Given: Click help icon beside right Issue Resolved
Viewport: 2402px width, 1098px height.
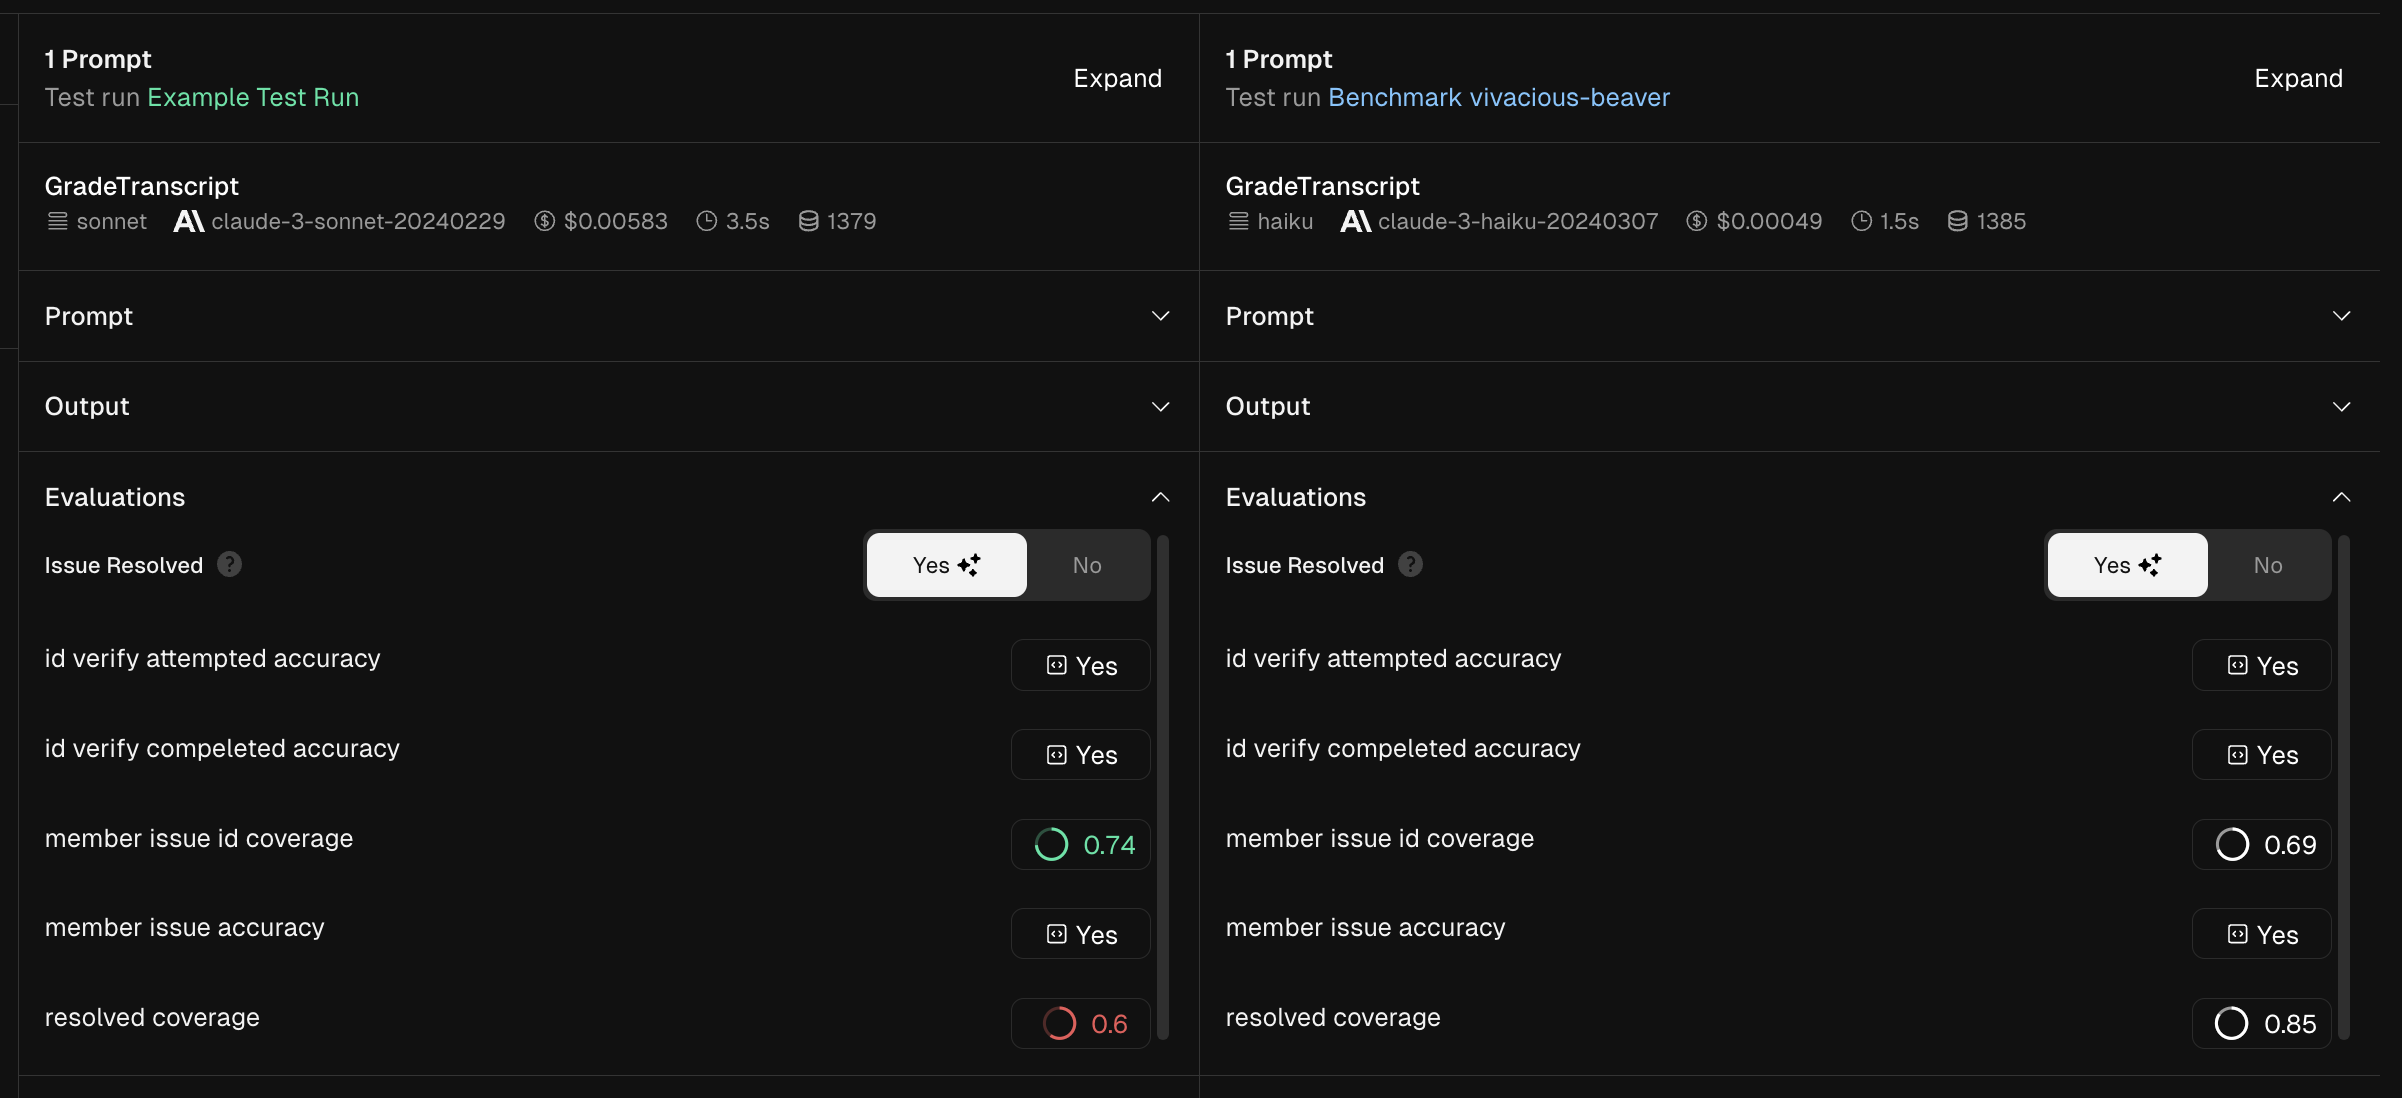Looking at the screenshot, I should [x=1410, y=565].
